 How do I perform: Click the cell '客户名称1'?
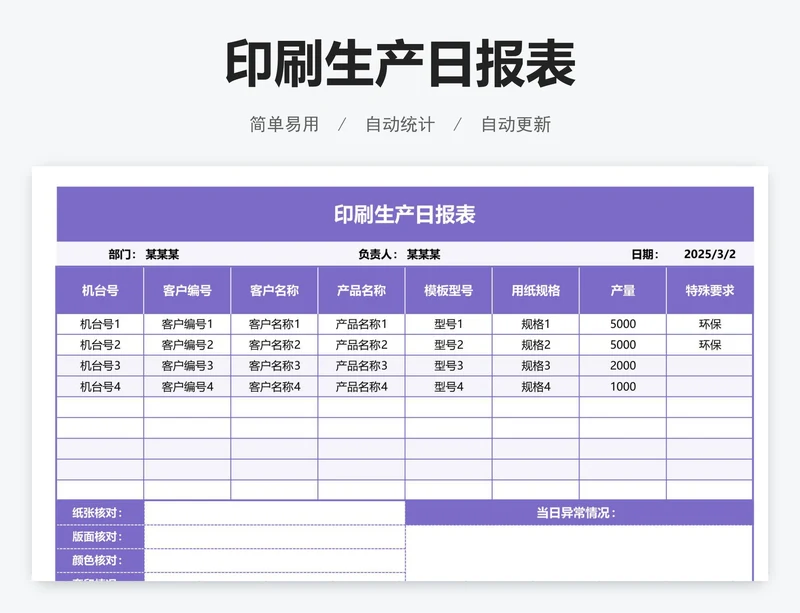(274, 324)
